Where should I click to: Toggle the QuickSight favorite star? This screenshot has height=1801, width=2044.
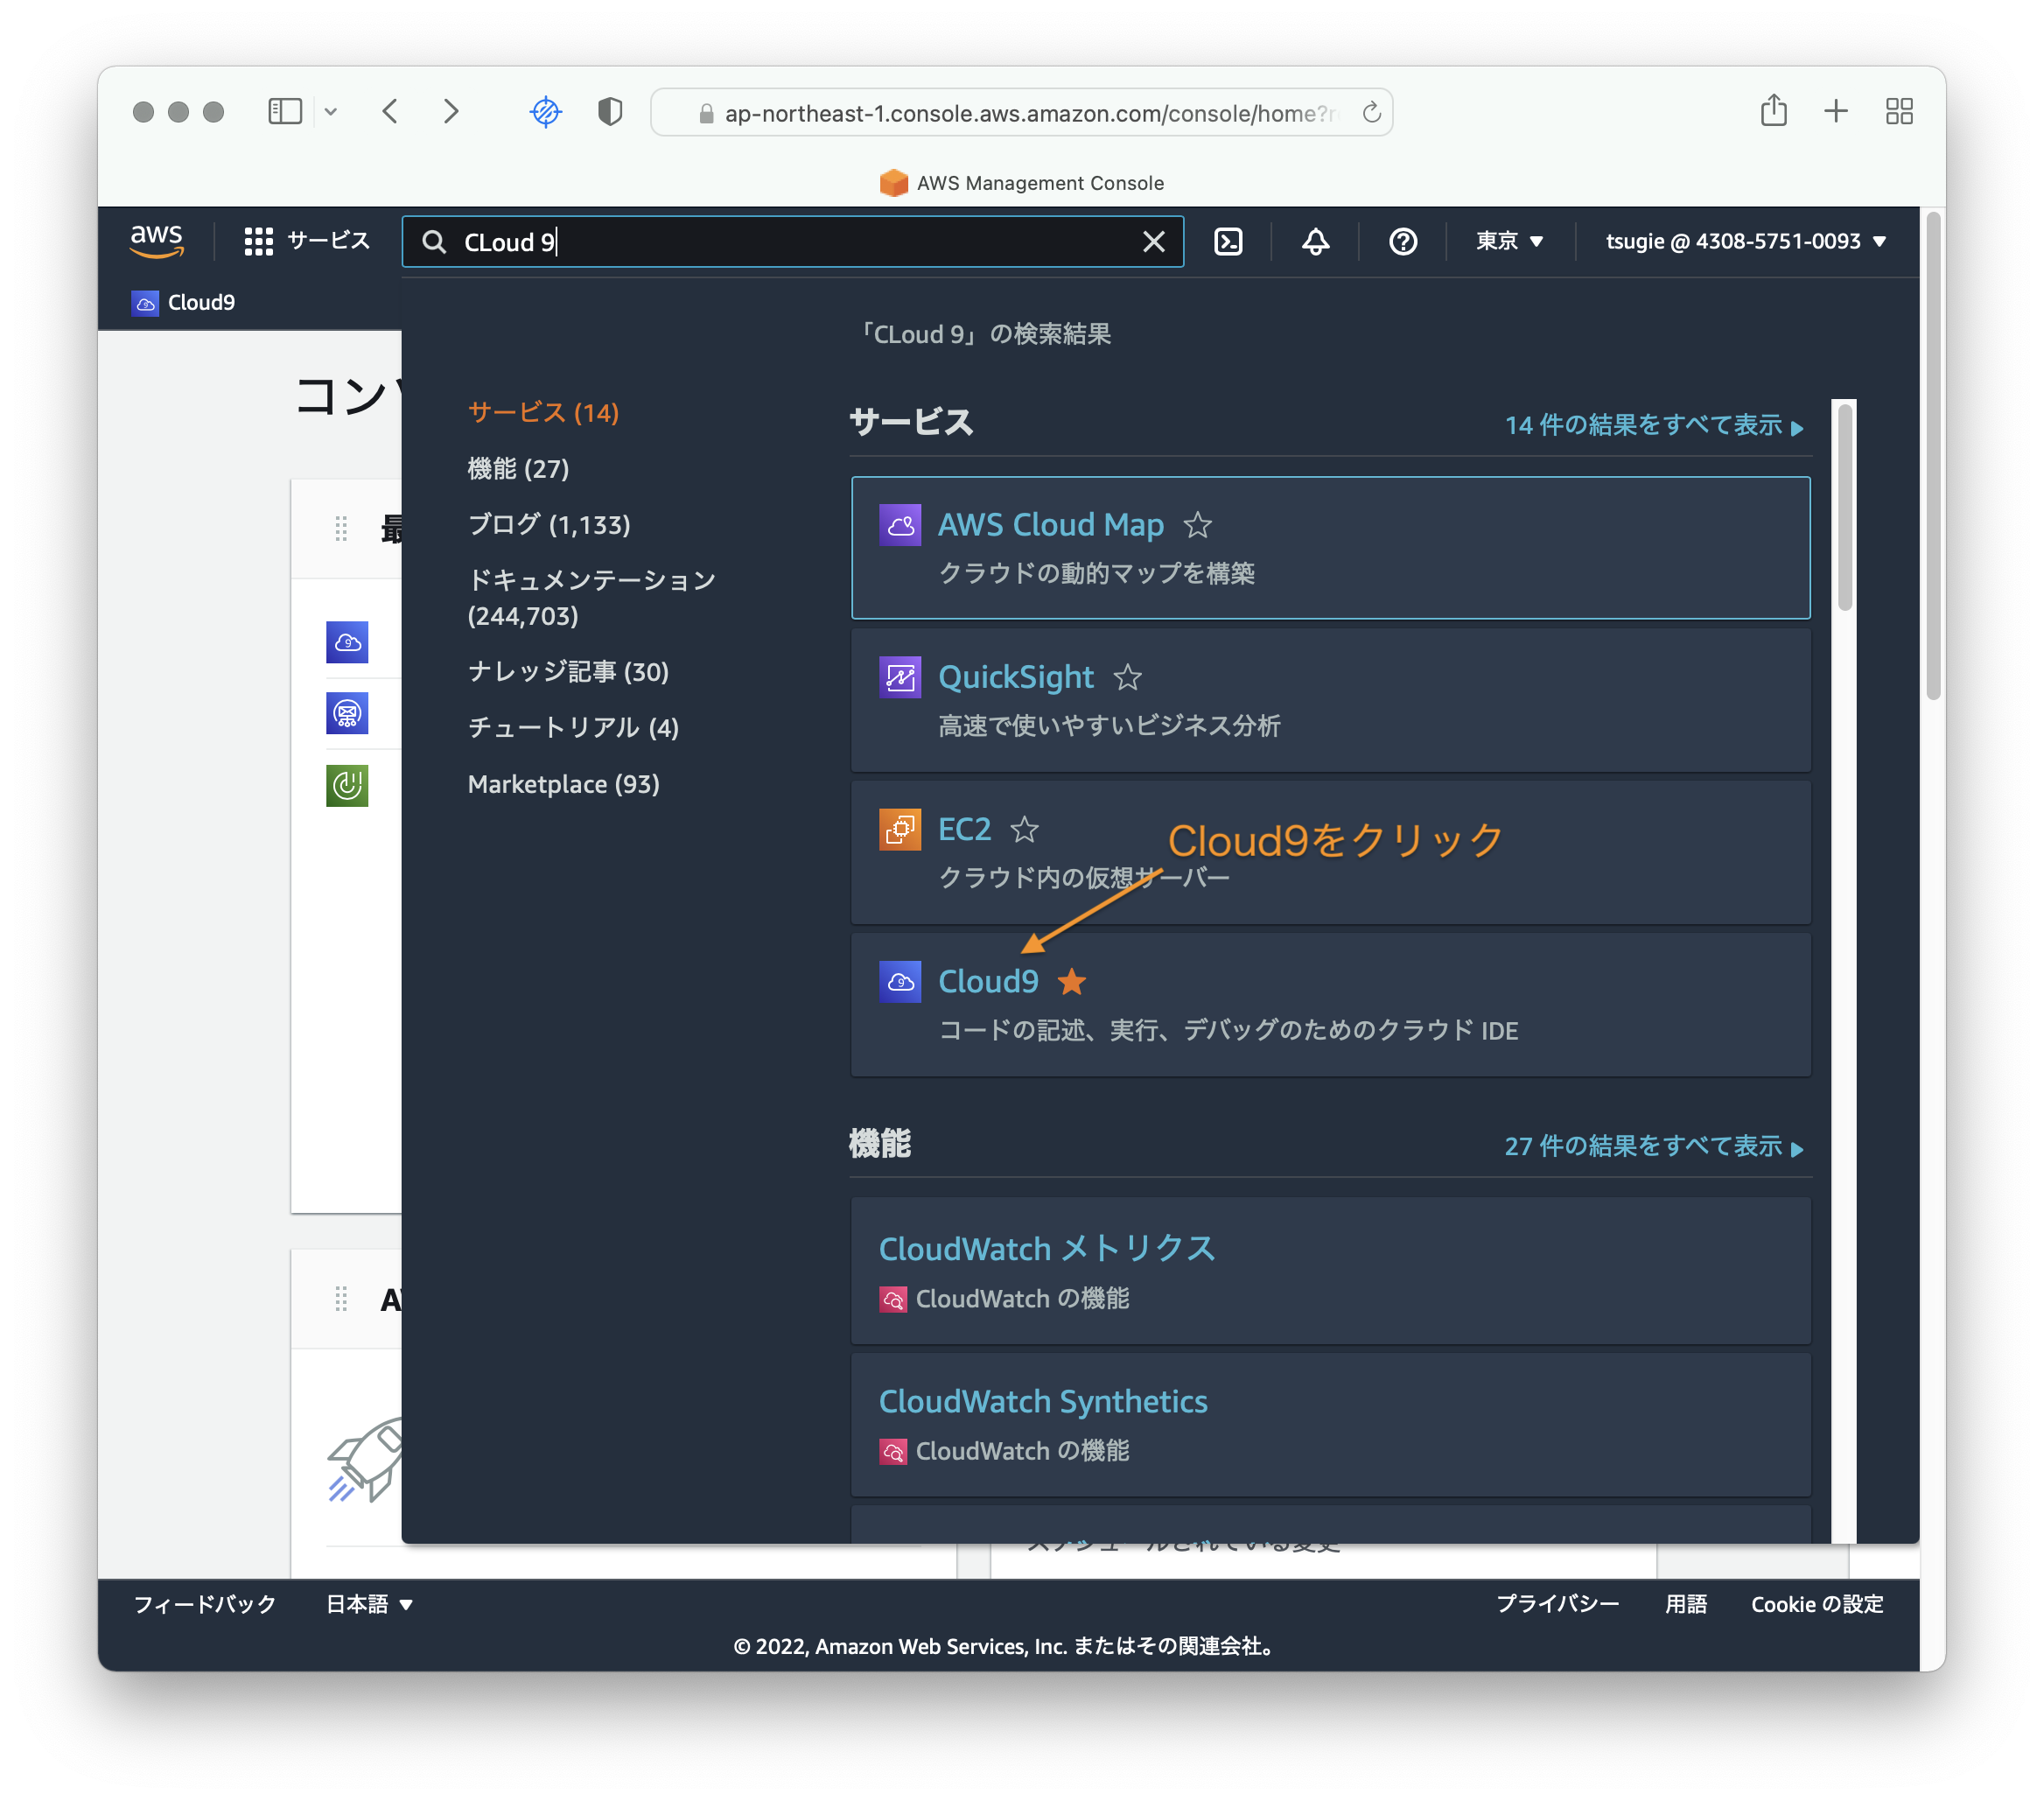(1127, 677)
